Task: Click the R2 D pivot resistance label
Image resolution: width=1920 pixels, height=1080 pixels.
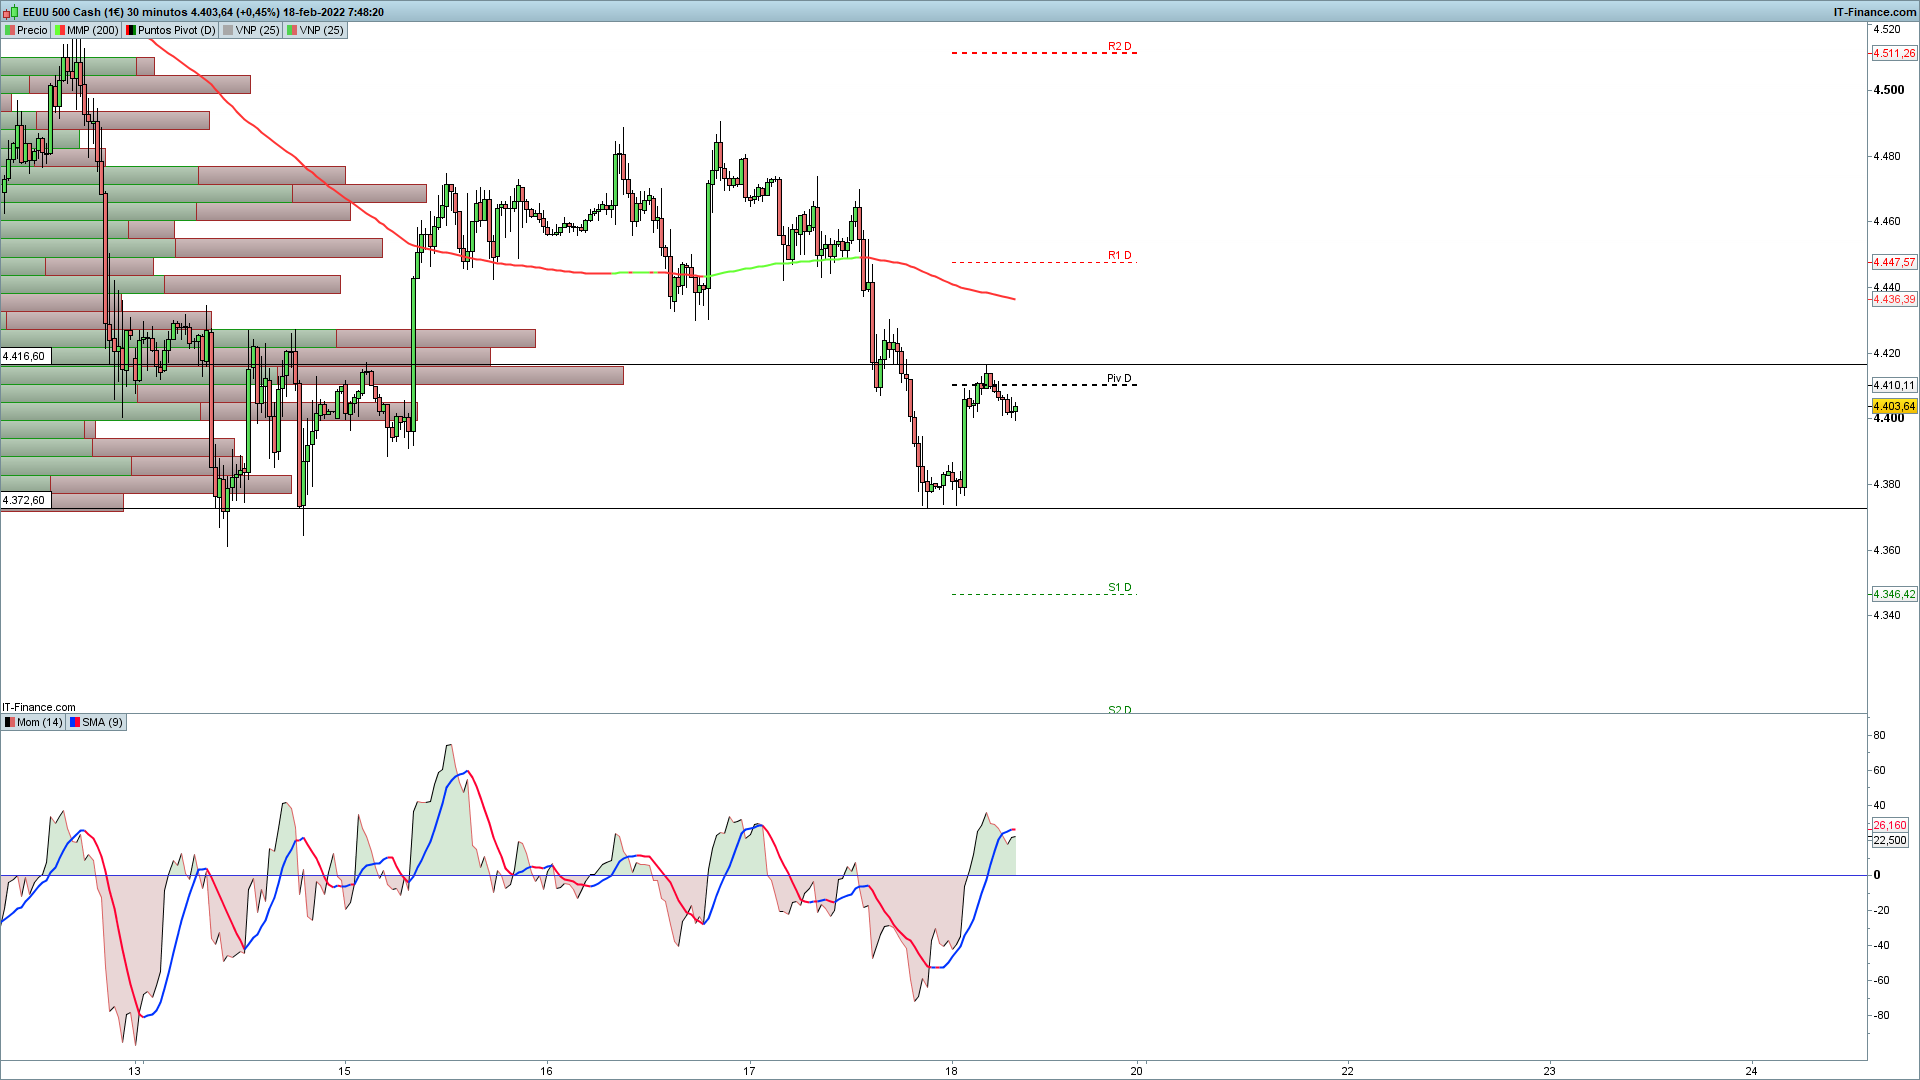Action: 1119,46
